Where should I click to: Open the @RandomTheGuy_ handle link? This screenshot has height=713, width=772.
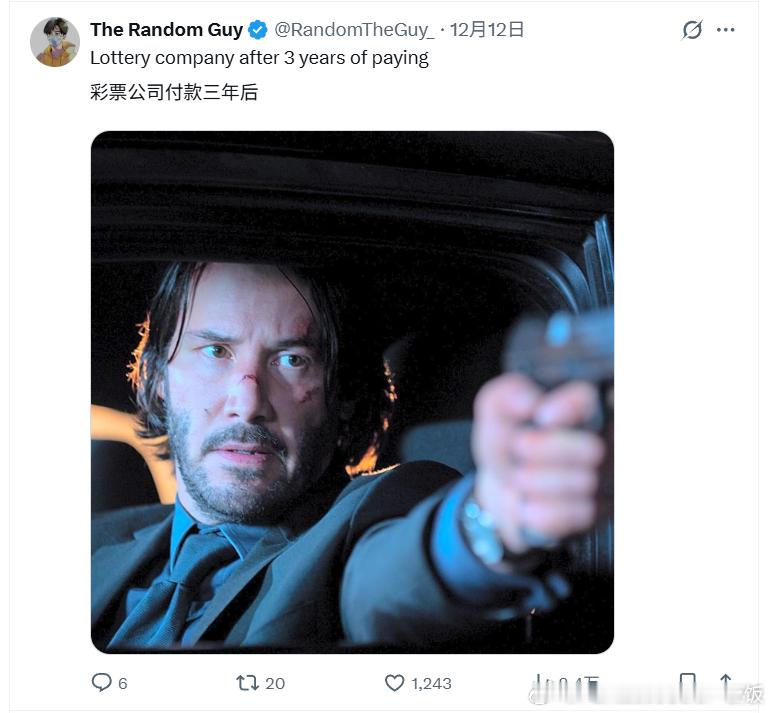click(x=353, y=30)
